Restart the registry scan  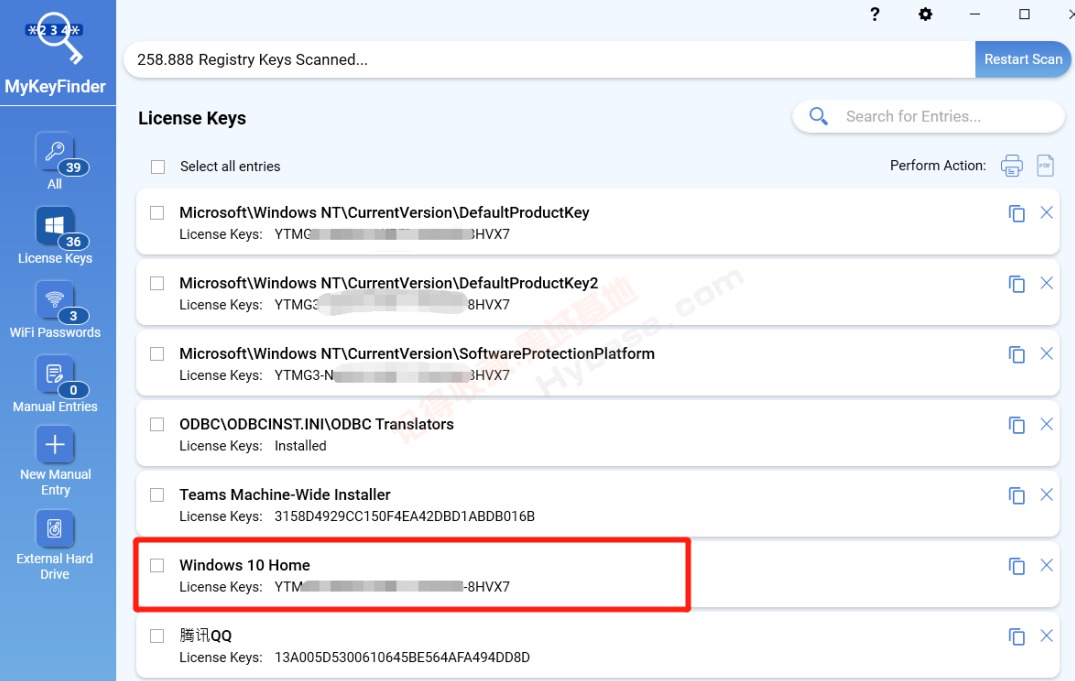pyautogui.click(x=1023, y=60)
